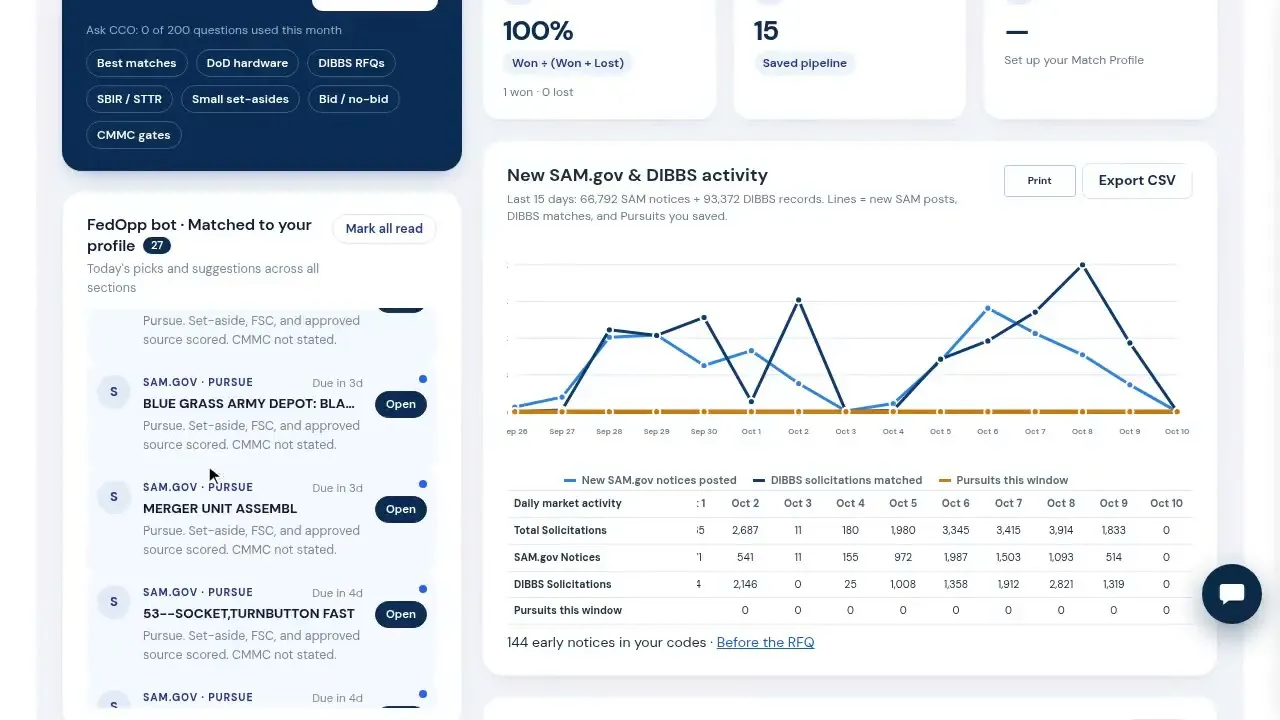Click the Pursuits this window legend entry

1004,480
